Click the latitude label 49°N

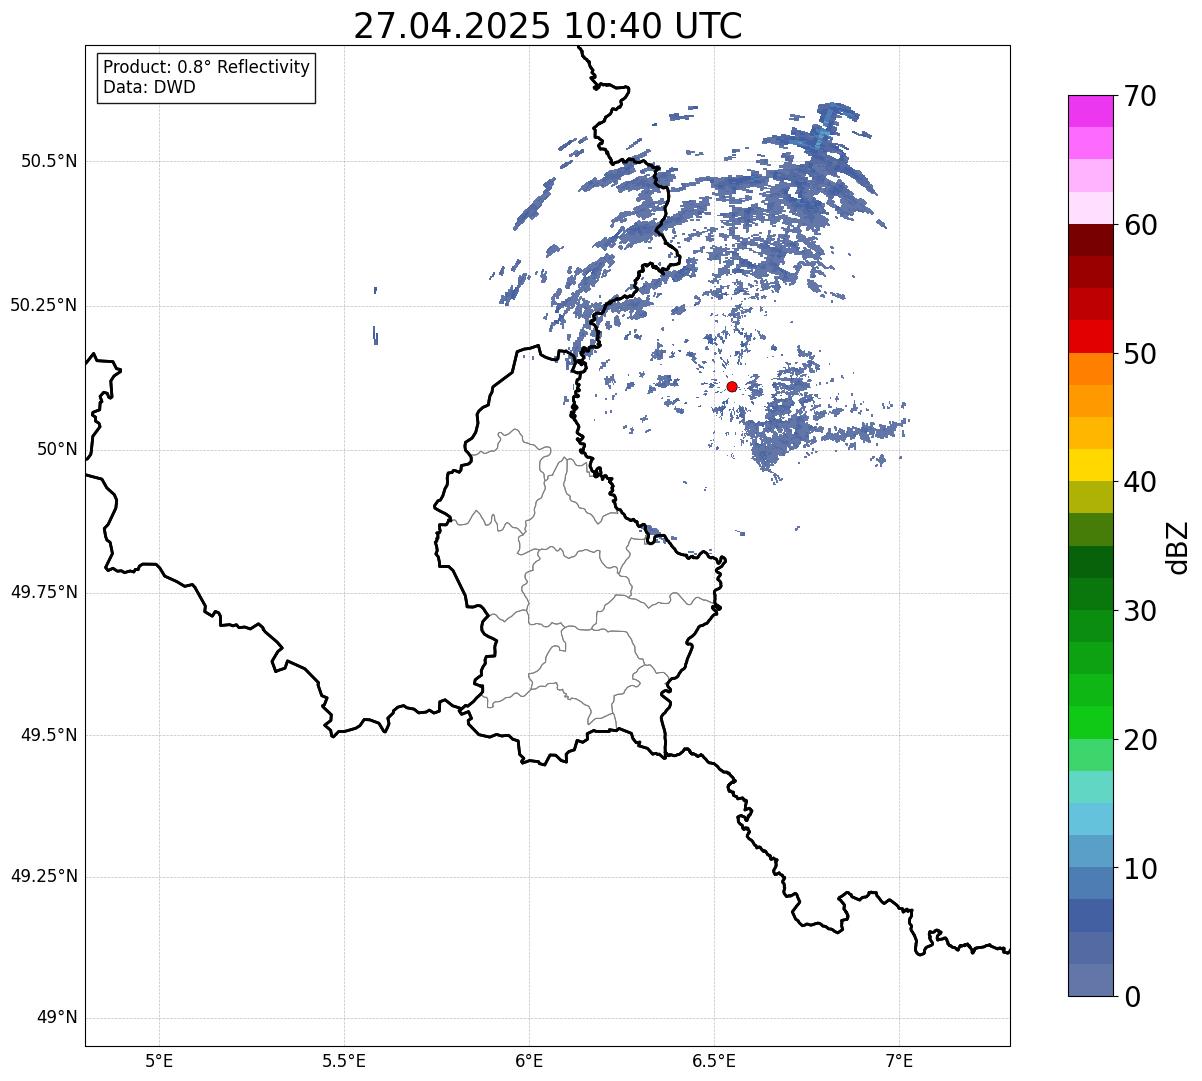tap(57, 1018)
